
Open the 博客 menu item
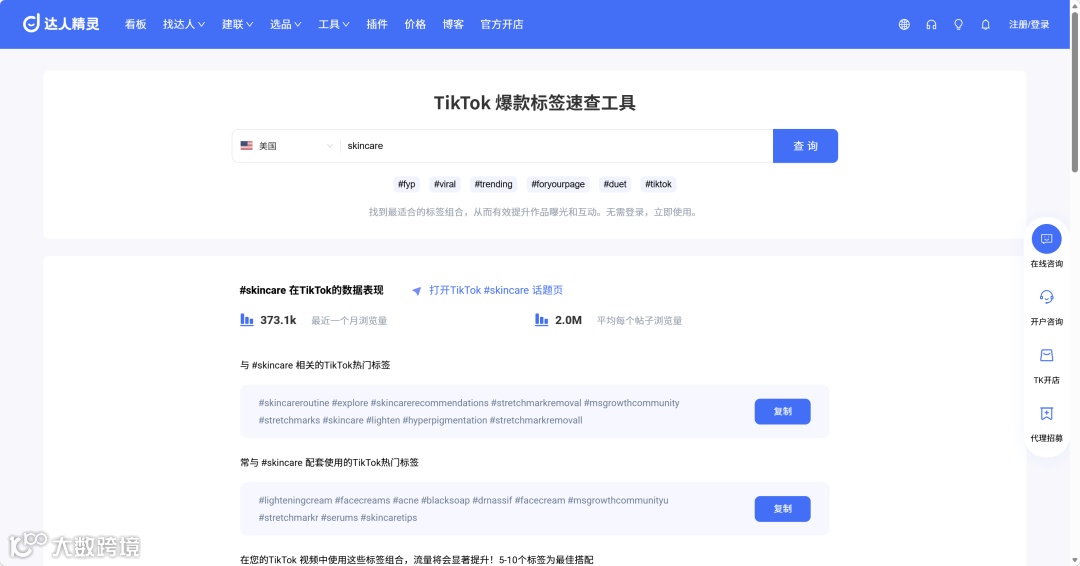point(453,24)
